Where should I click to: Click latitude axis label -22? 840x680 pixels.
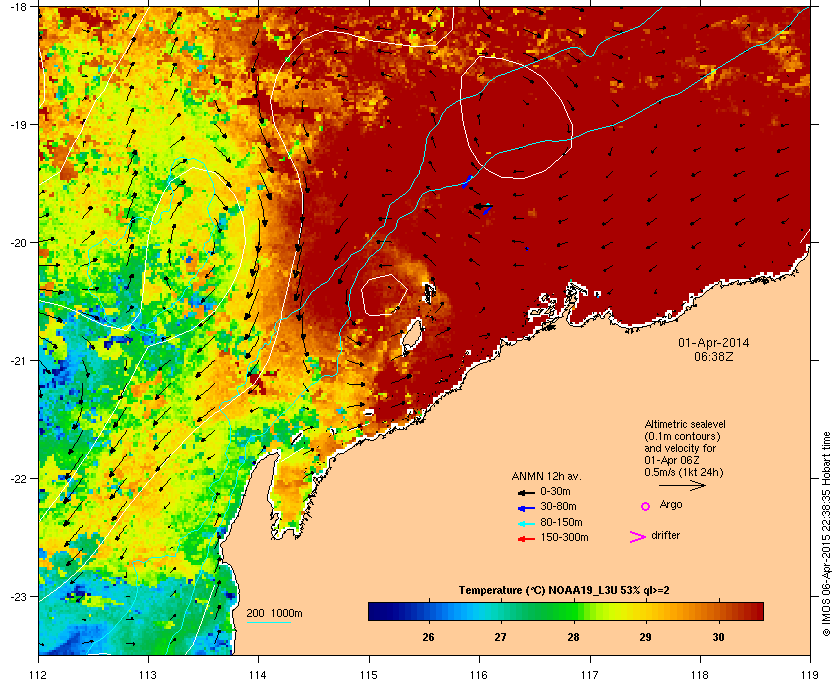coord(18,479)
